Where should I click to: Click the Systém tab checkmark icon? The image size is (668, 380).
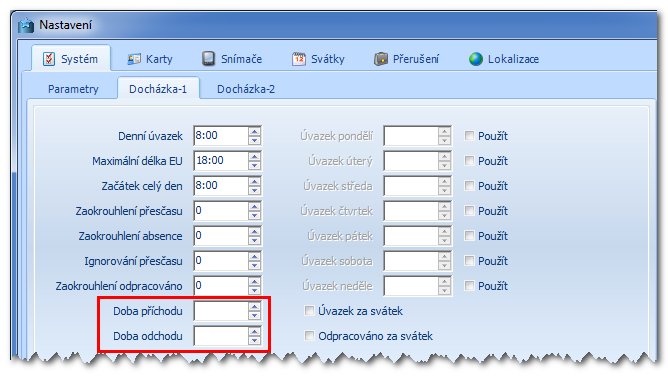point(49,59)
